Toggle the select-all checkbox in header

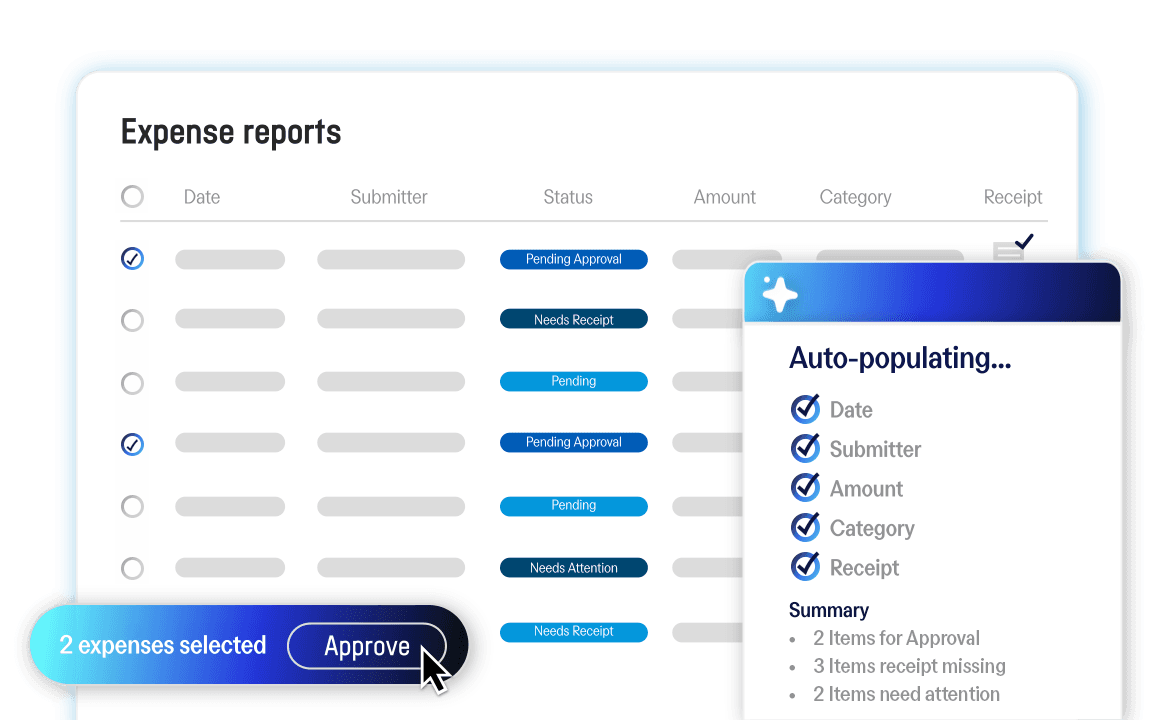point(132,196)
